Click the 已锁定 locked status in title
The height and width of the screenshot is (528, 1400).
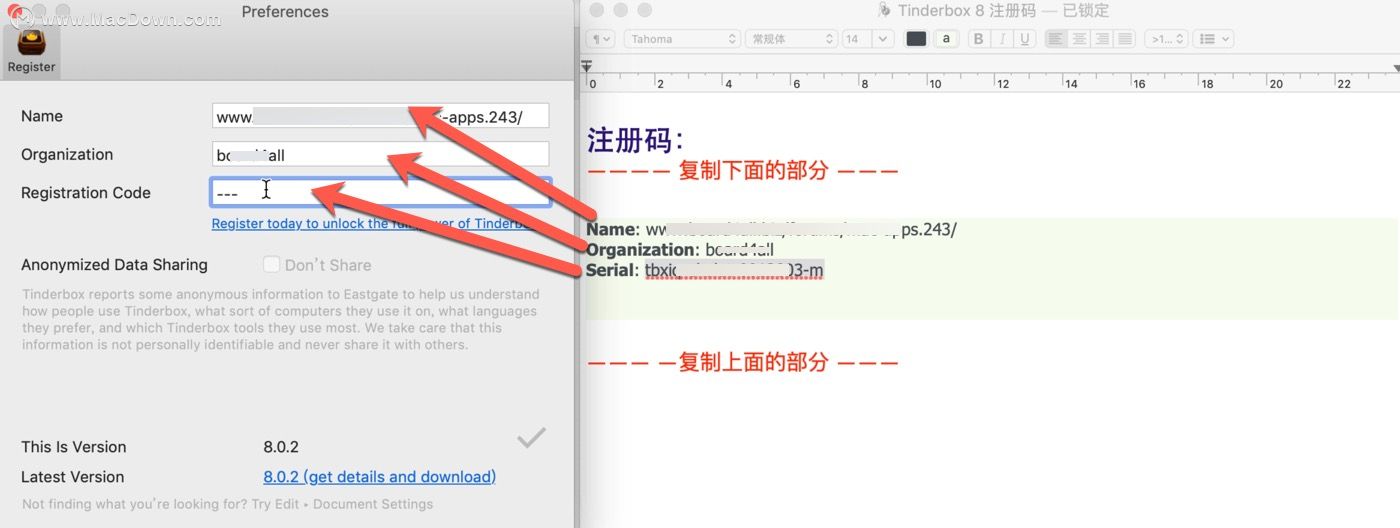1086,11
